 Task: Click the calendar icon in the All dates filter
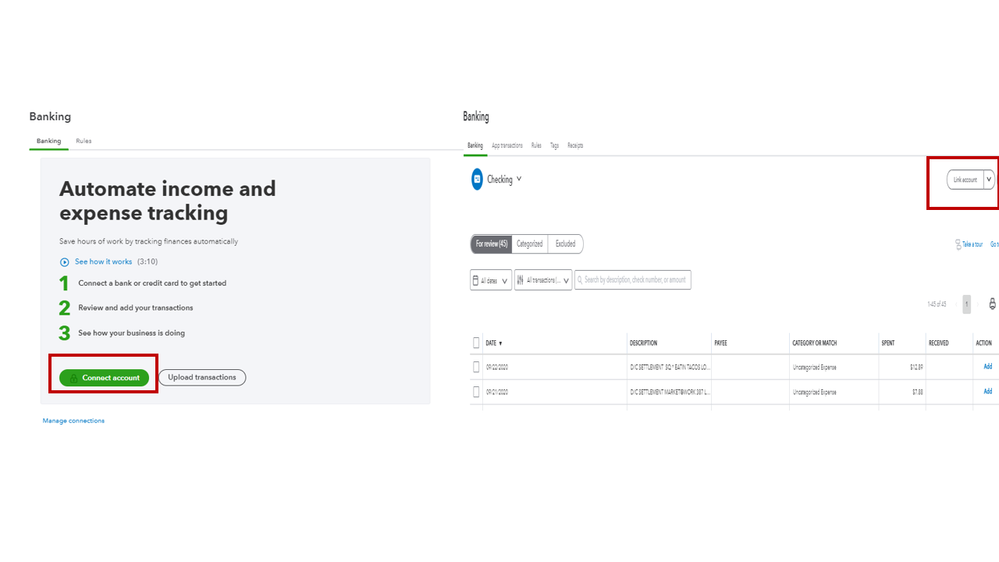[x=475, y=281]
